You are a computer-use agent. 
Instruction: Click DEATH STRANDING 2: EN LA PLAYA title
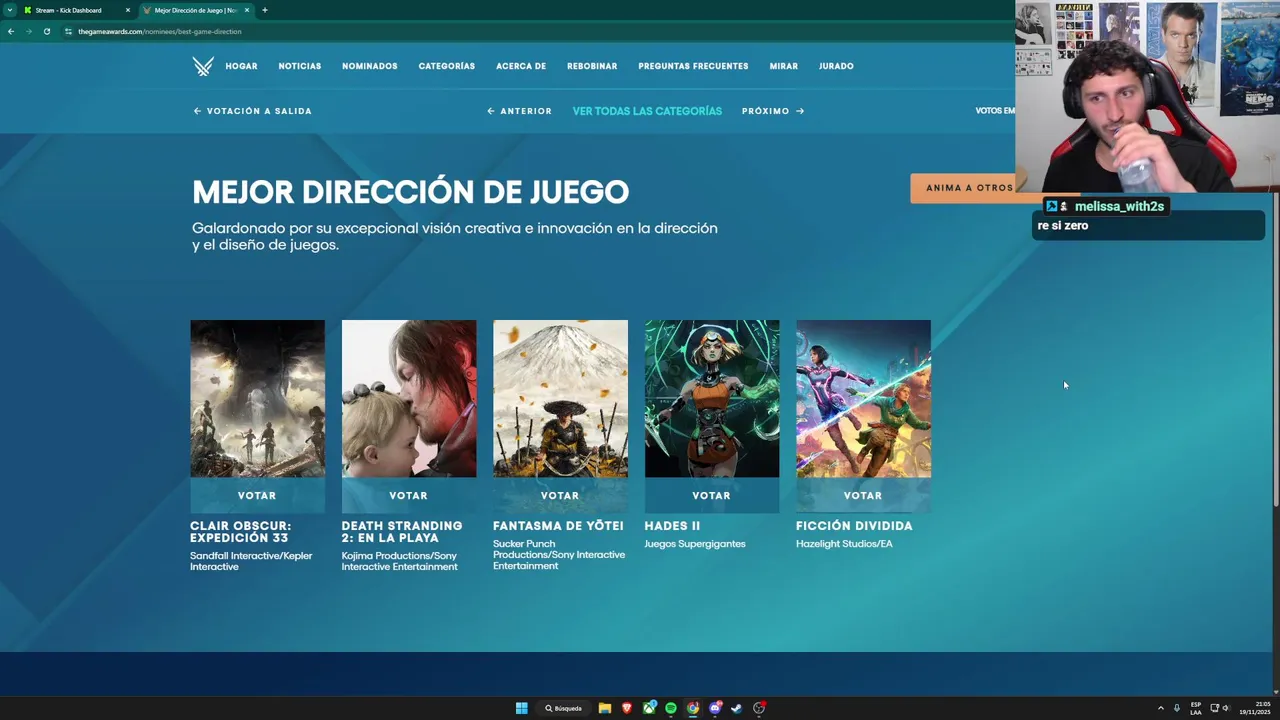[402, 532]
